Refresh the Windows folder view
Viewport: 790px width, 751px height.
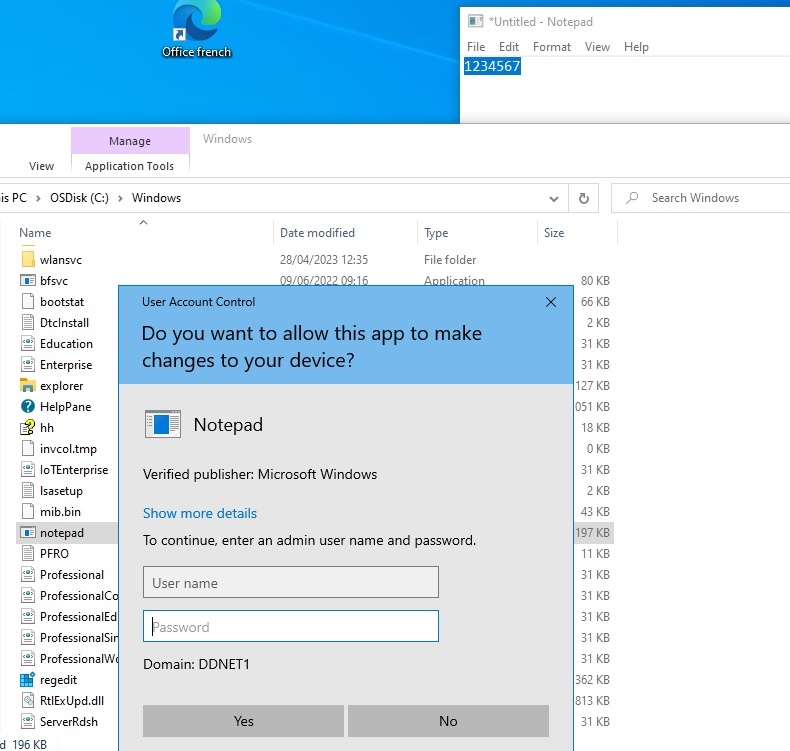point(583,198)
